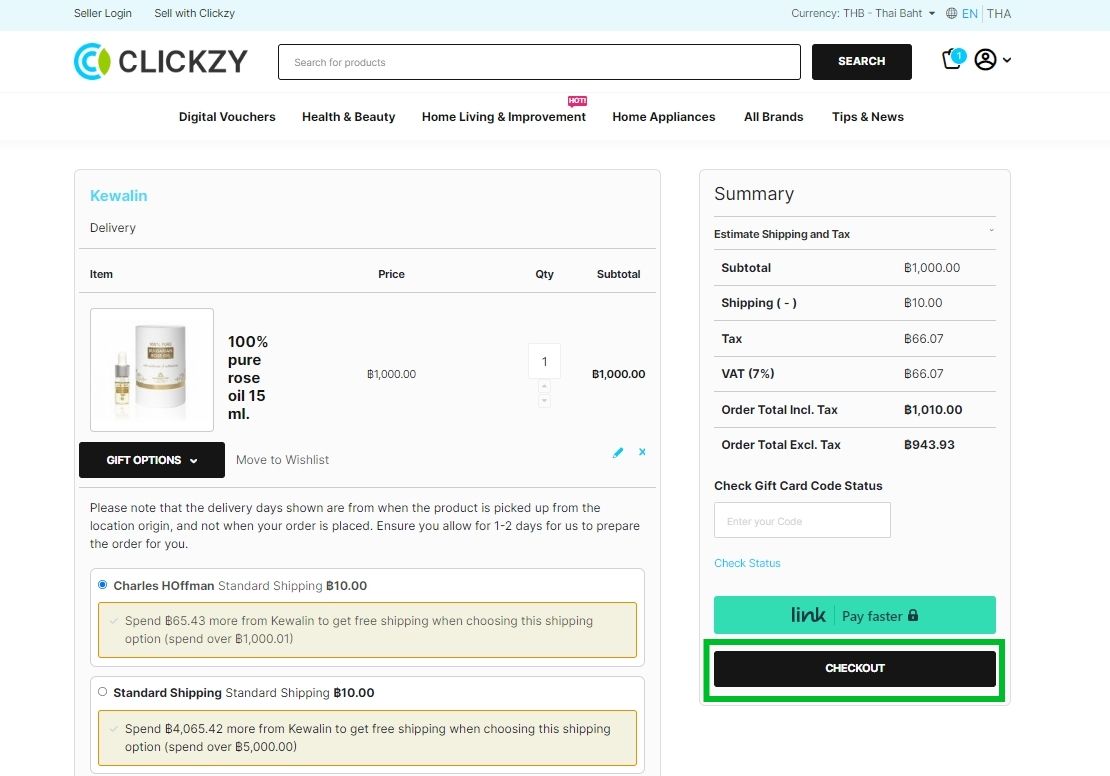Open the Currency THB dropdown
The width and height of the screenshot is (1110, 776).
tap(863, 13)
